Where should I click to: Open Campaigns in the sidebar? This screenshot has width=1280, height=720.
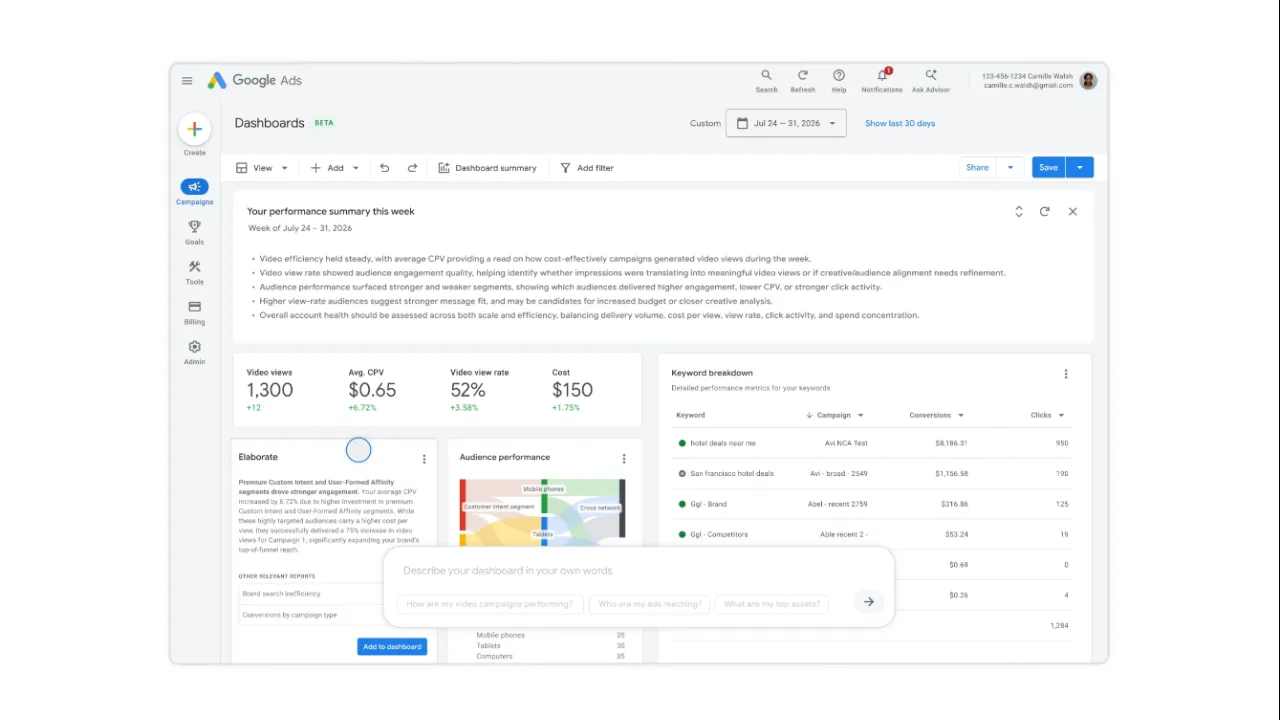click(194, 192)
